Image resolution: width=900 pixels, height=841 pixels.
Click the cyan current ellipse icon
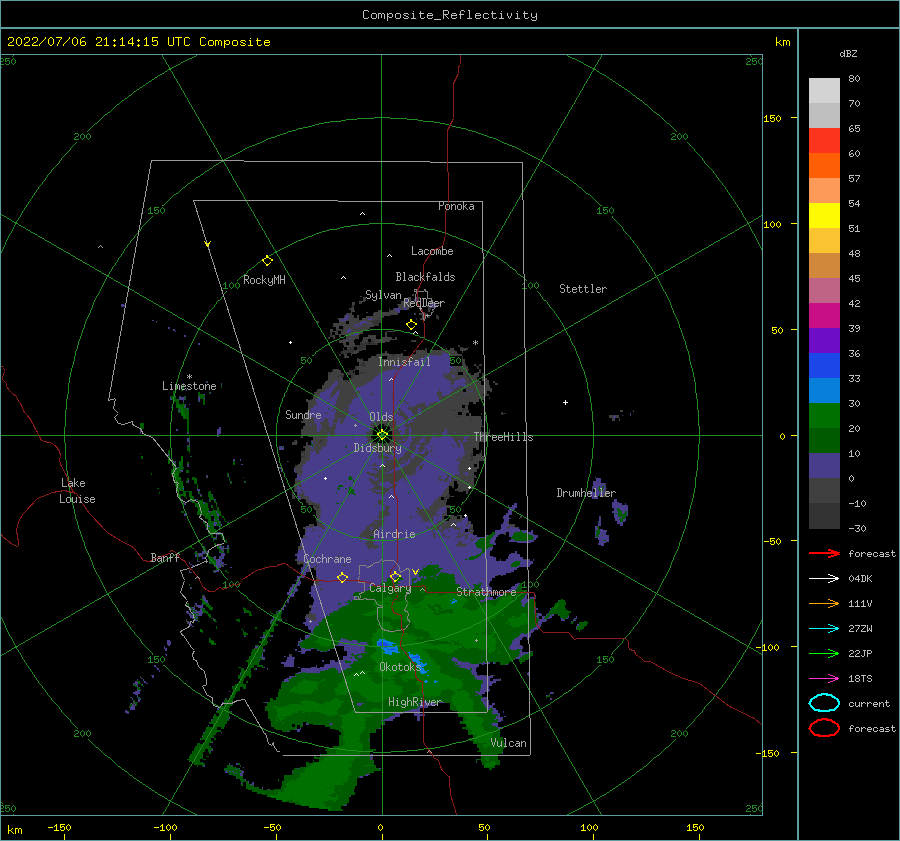coord(824,703)
